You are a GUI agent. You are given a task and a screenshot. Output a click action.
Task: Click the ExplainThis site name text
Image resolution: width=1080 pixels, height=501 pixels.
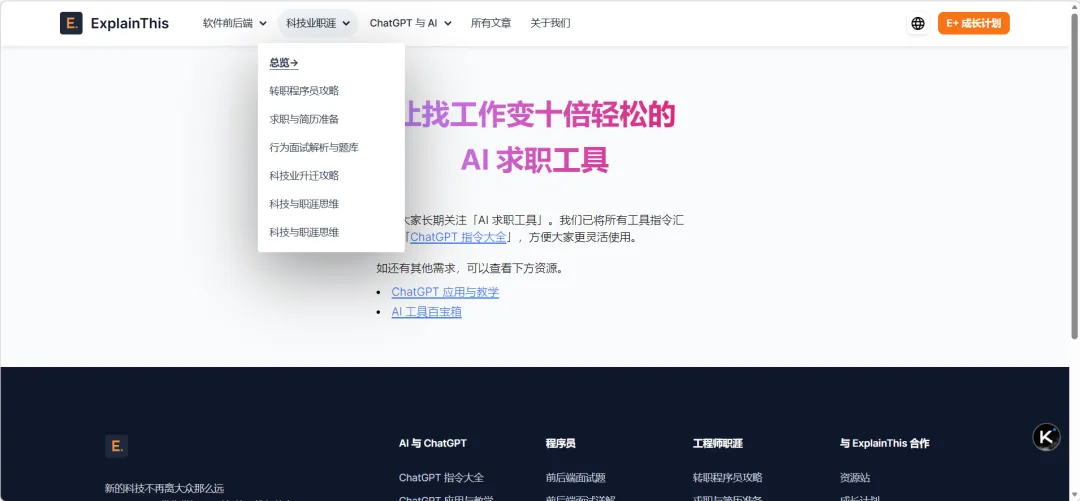pos(129,23)
